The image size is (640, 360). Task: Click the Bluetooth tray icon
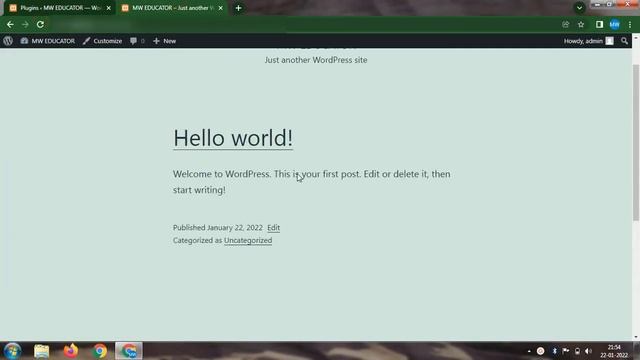click(x=554, y=351)
